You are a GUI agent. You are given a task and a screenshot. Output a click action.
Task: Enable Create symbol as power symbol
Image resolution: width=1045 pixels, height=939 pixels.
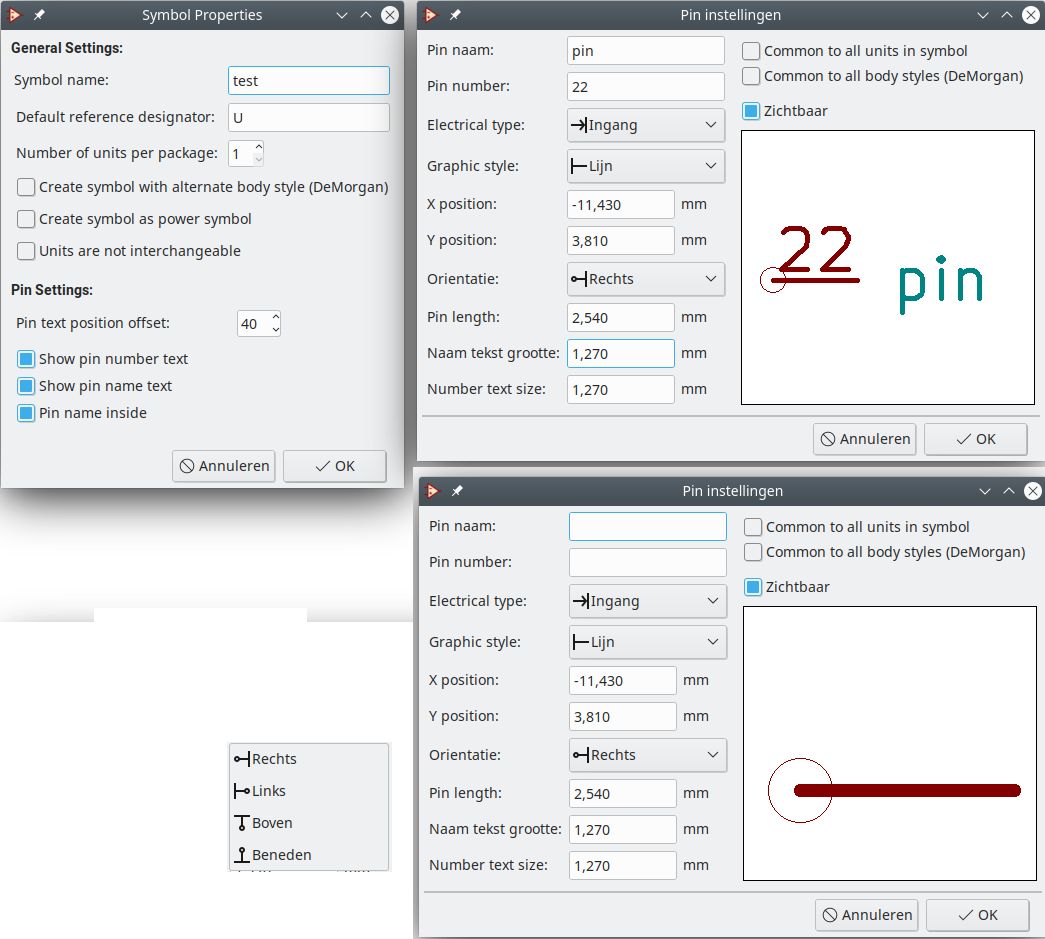[x=27, y=219]
